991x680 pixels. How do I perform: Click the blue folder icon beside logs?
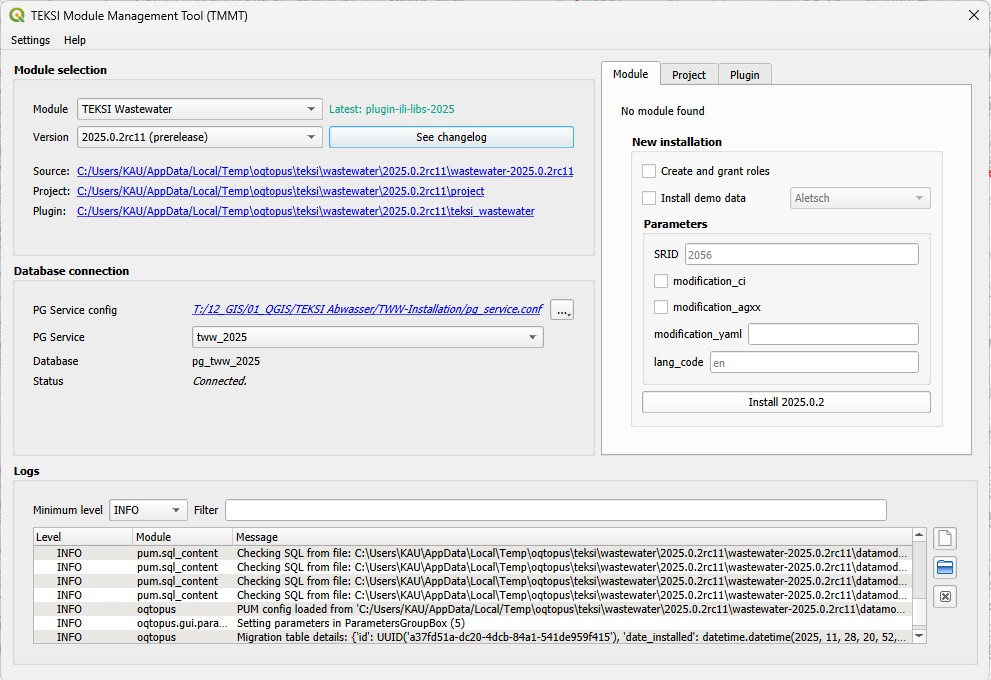click(944, 568)
